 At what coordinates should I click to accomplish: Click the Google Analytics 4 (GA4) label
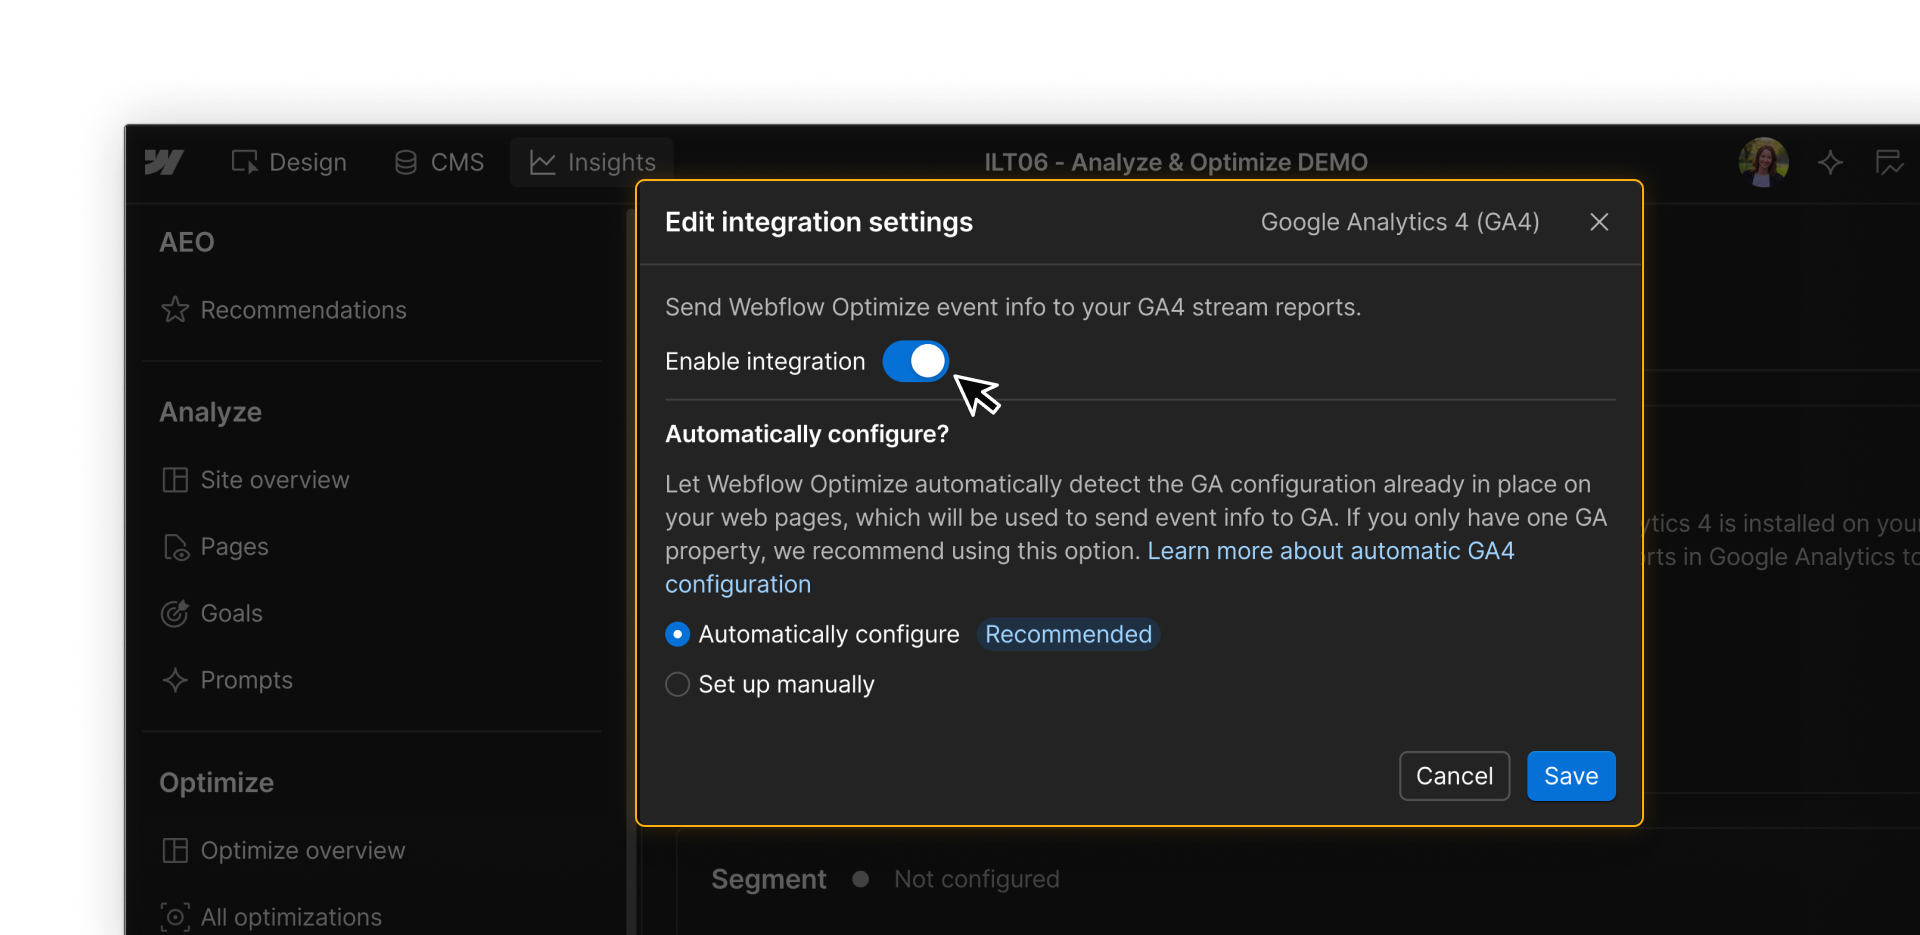(x=1400, y=222)
